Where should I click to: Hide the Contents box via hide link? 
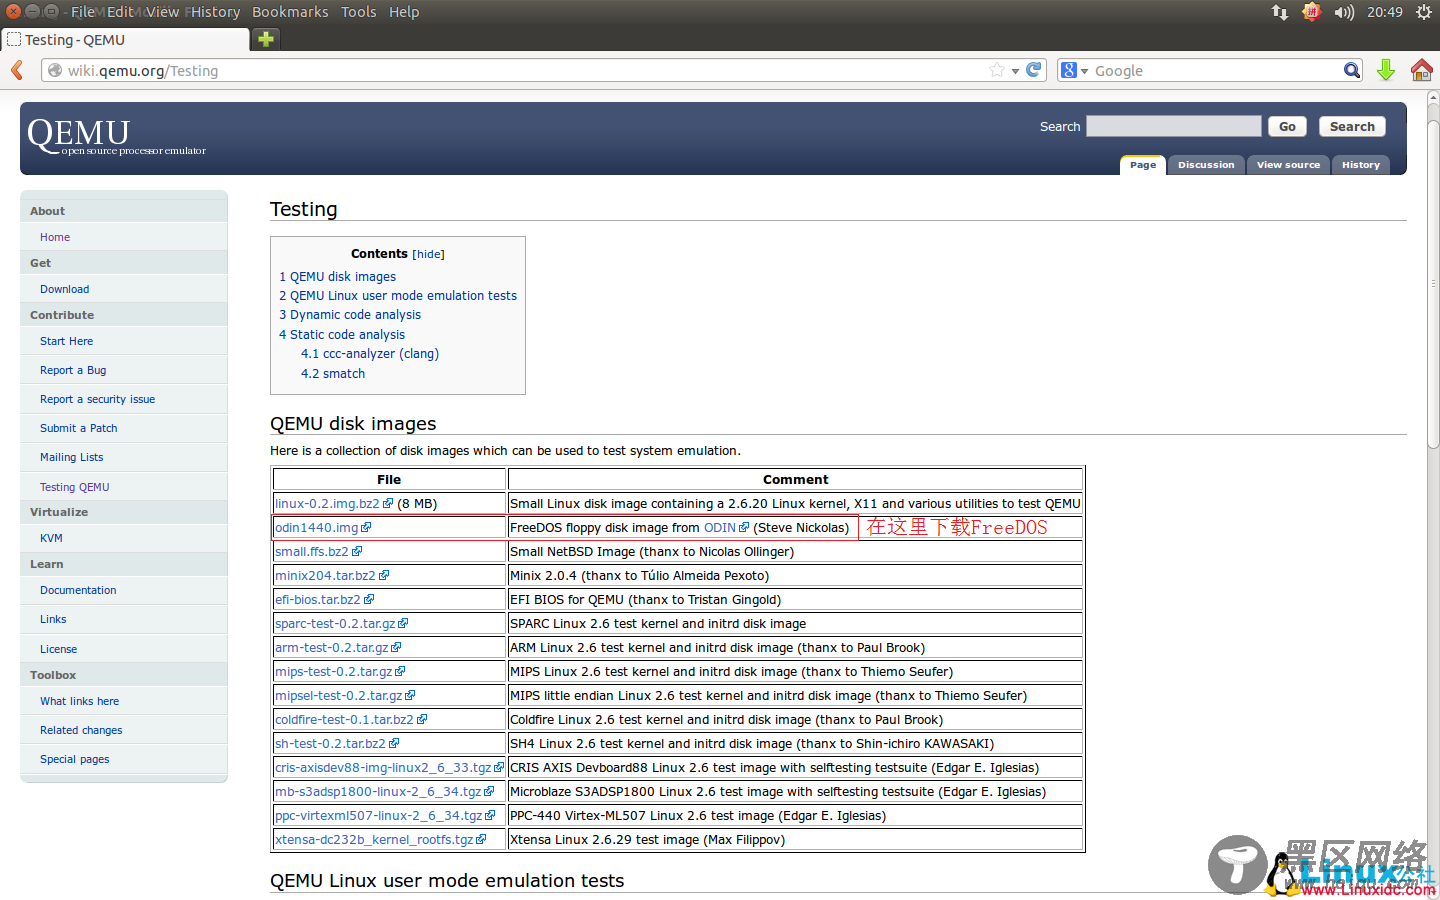pos(429,254)
